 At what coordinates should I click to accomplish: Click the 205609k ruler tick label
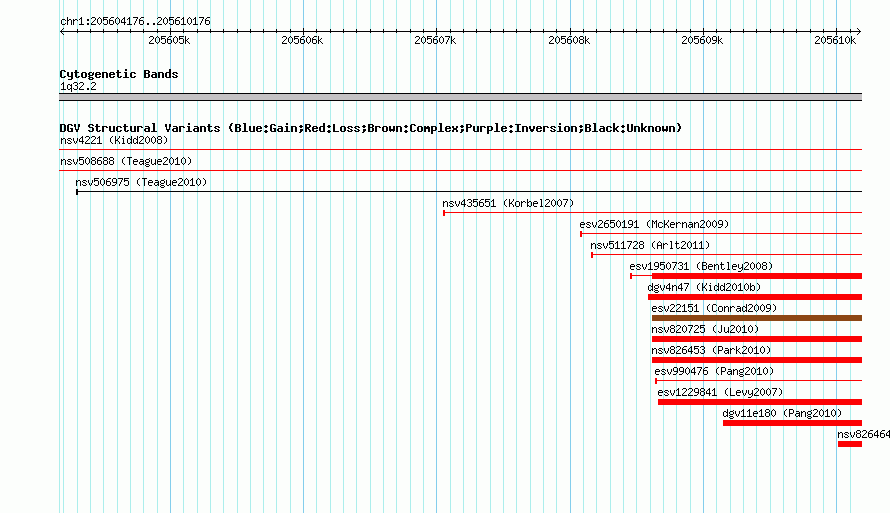point(702,40)
